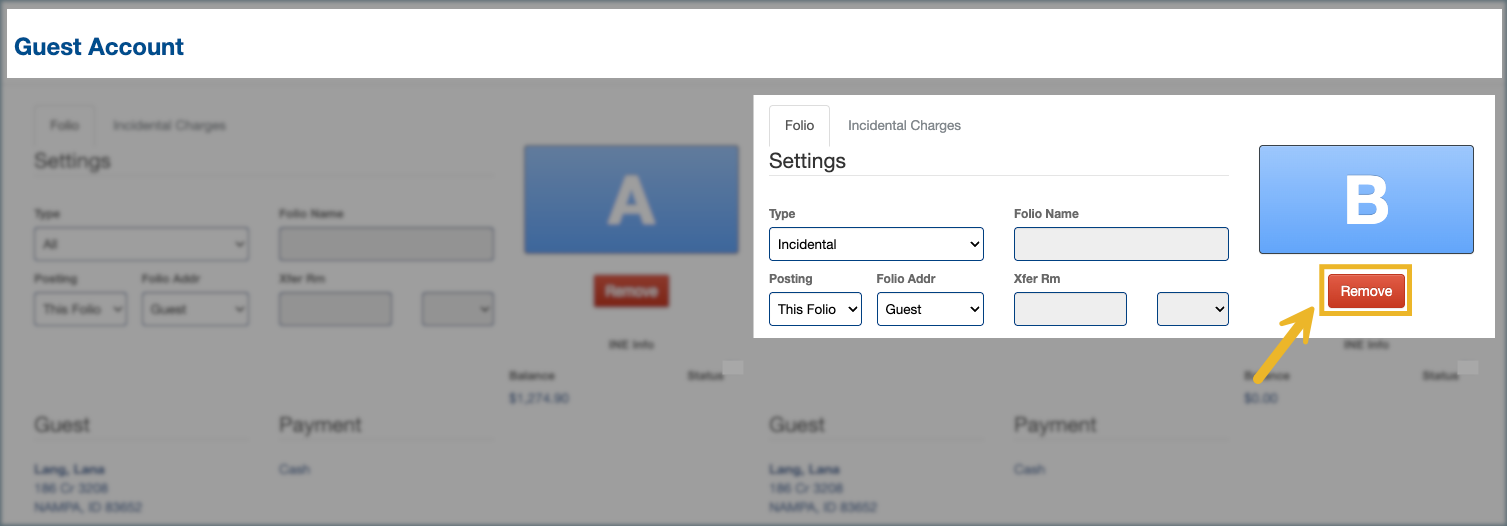The width and height of the screenshot is (1507, 526).
Task: Open the dropdown beside folio B Xfer Rm
Action: [x=1192, y=309]
